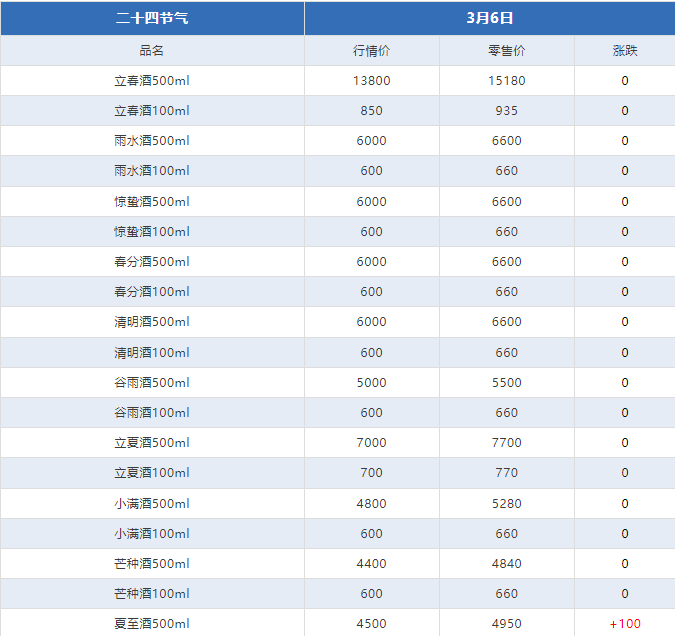Click the 3月6日 date header
This screenshot has width=675, height=636.
tap(489, 18)
